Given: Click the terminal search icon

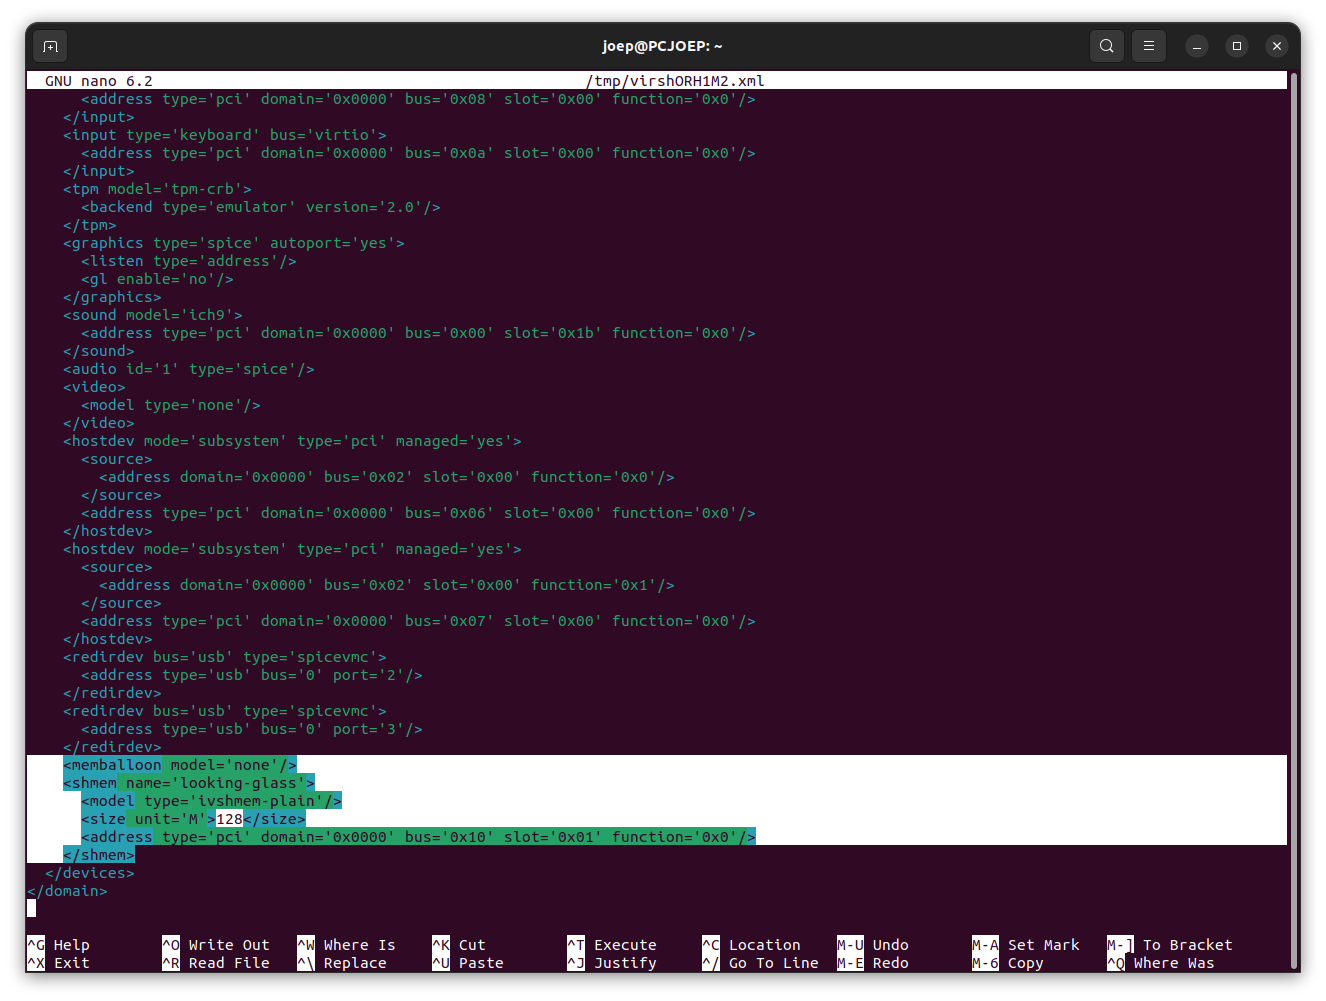Looking at the screenshot, I should coord(1107,46).
